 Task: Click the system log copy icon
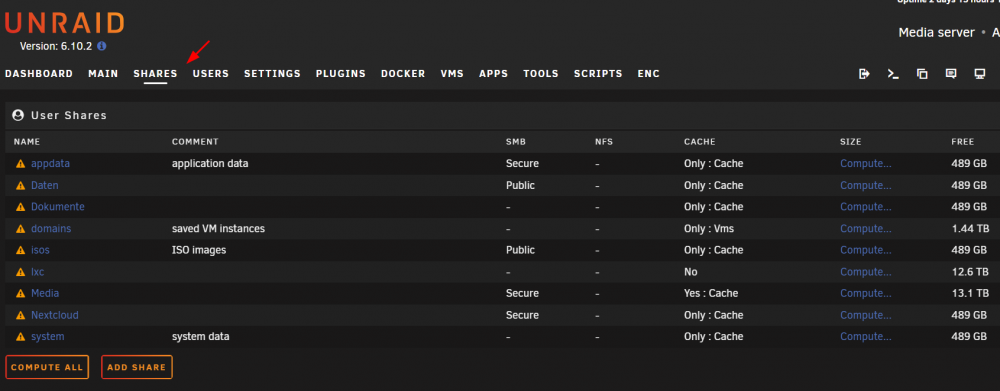coord(922,74)
